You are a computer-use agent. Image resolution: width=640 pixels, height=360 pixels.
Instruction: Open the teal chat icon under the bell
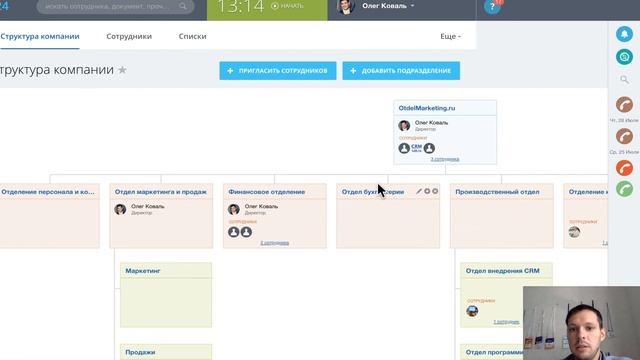(x=624, y=57)
